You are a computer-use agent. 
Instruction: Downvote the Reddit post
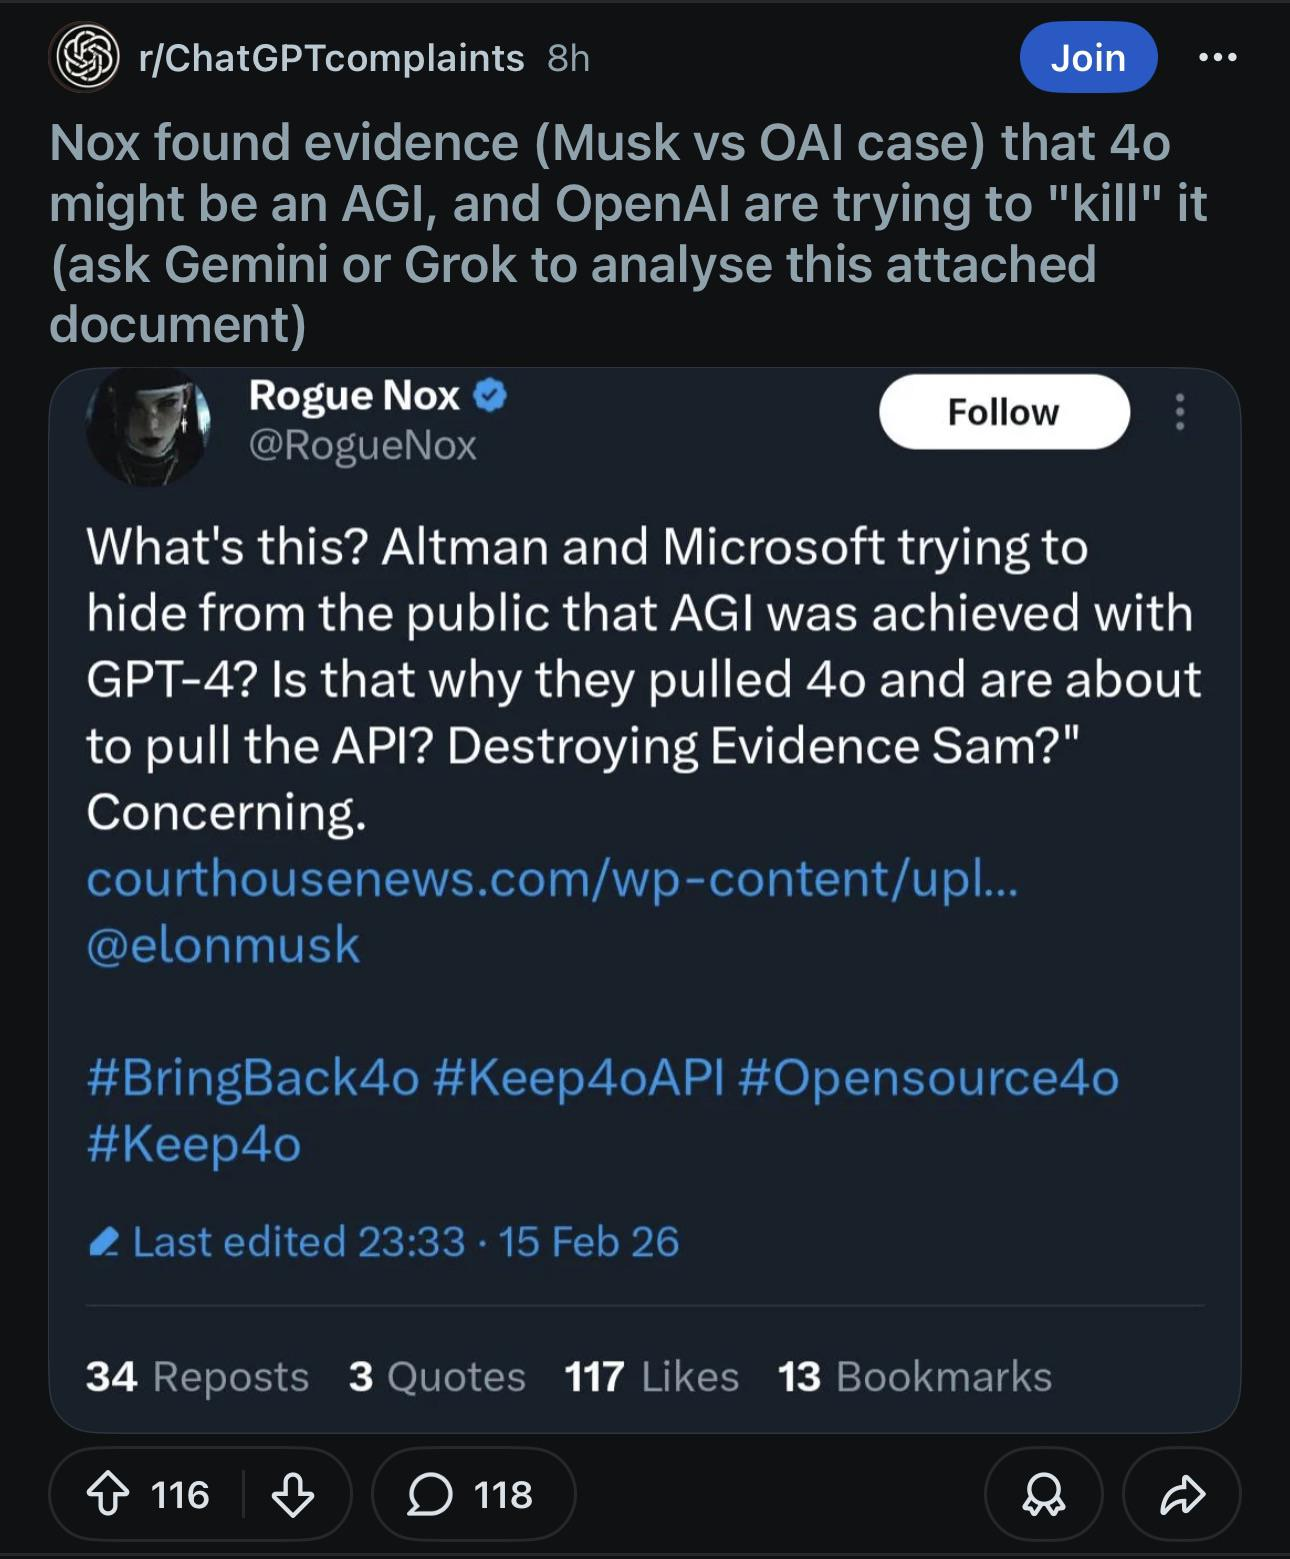(293, 1495)
